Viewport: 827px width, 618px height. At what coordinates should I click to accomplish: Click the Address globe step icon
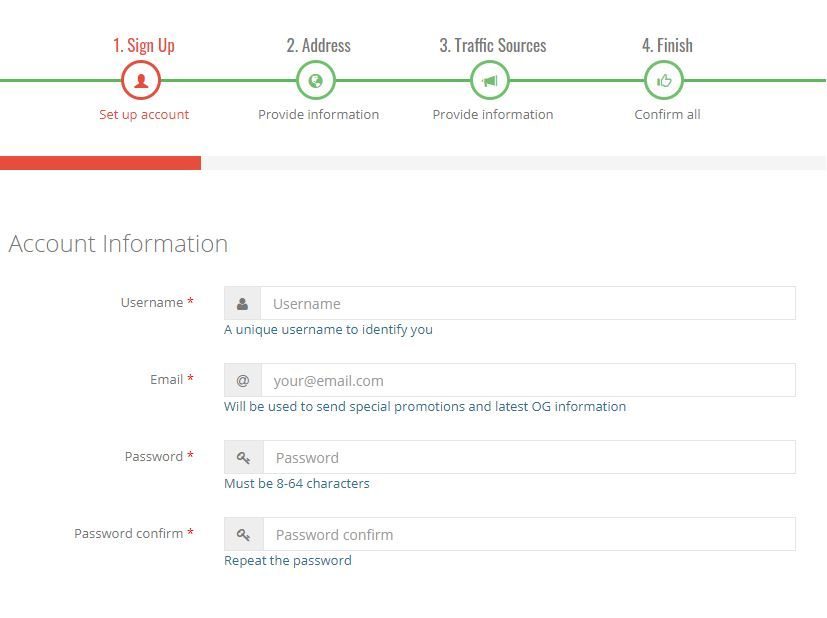pyautogui.click(x=316, y=81)
